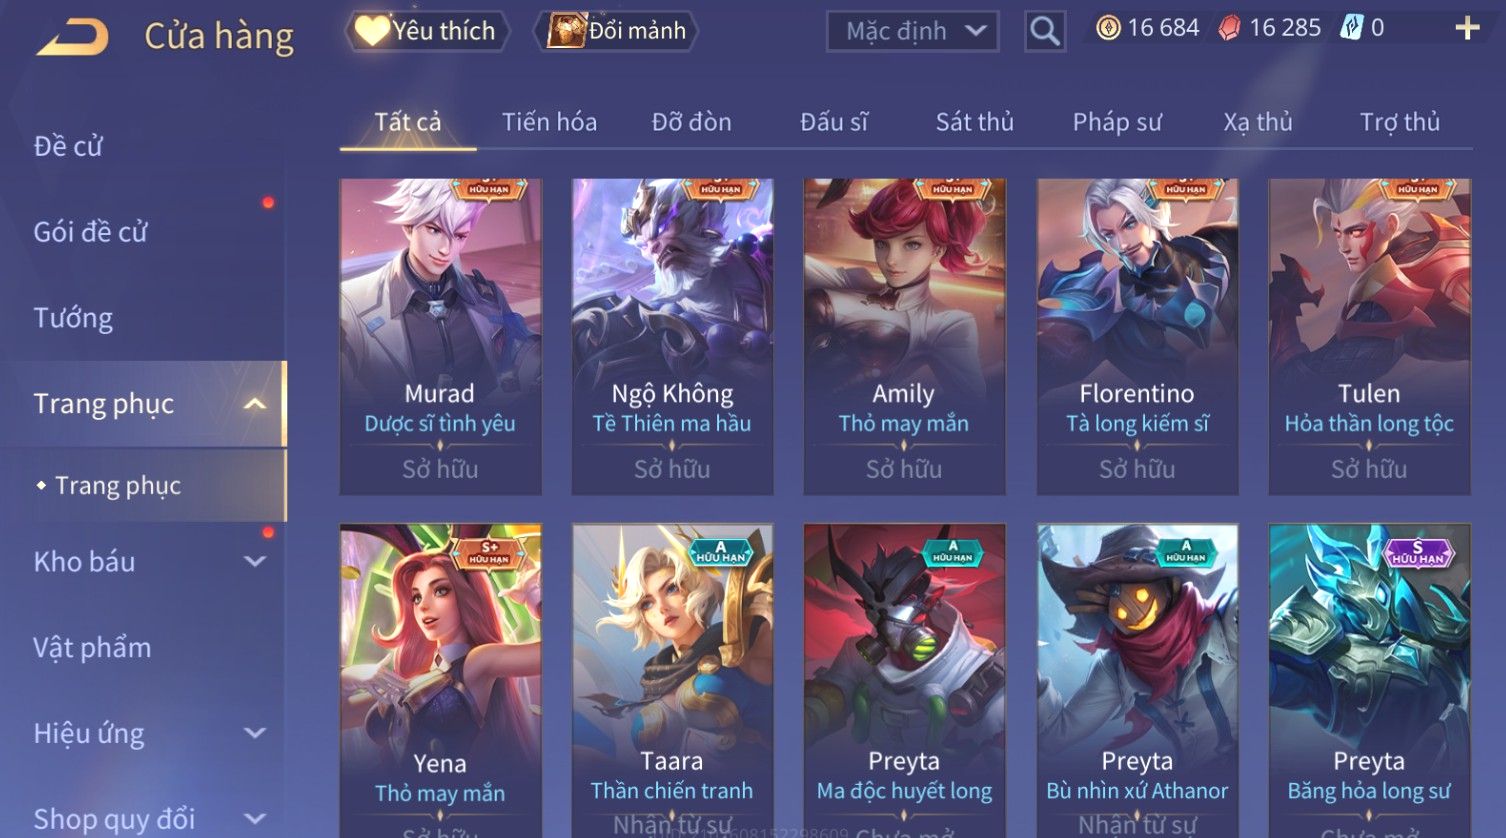Go back using the return arrow icon

[73, 37]
